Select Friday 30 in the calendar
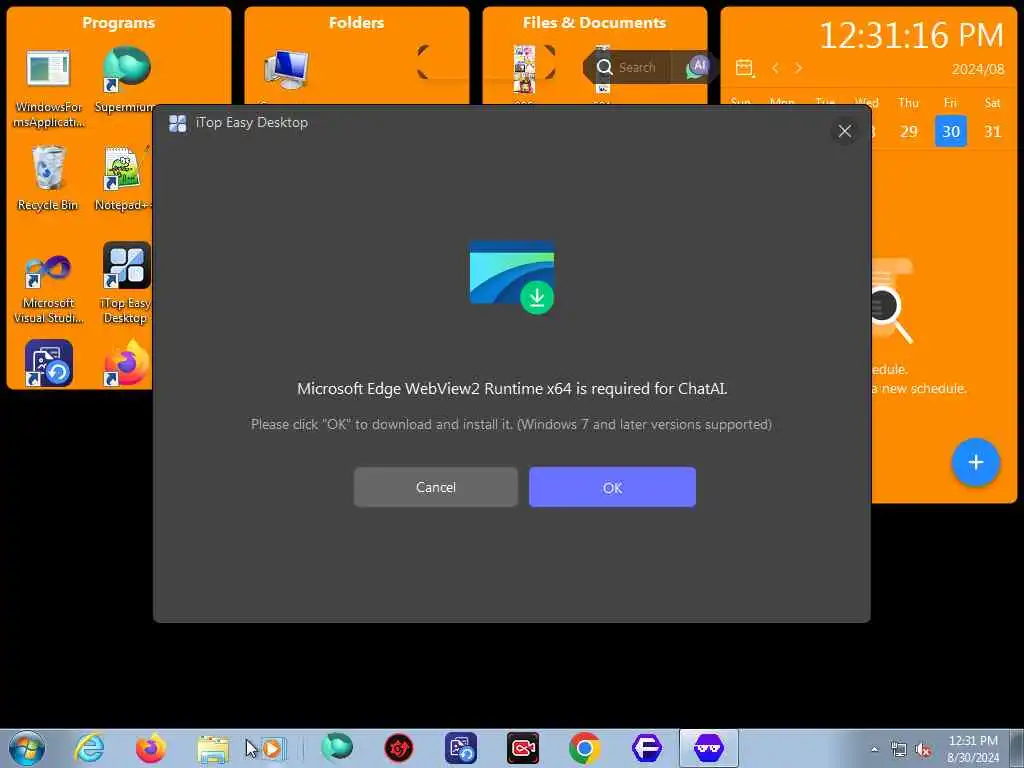The image size is (1024, 768). [x=951, y=131]
